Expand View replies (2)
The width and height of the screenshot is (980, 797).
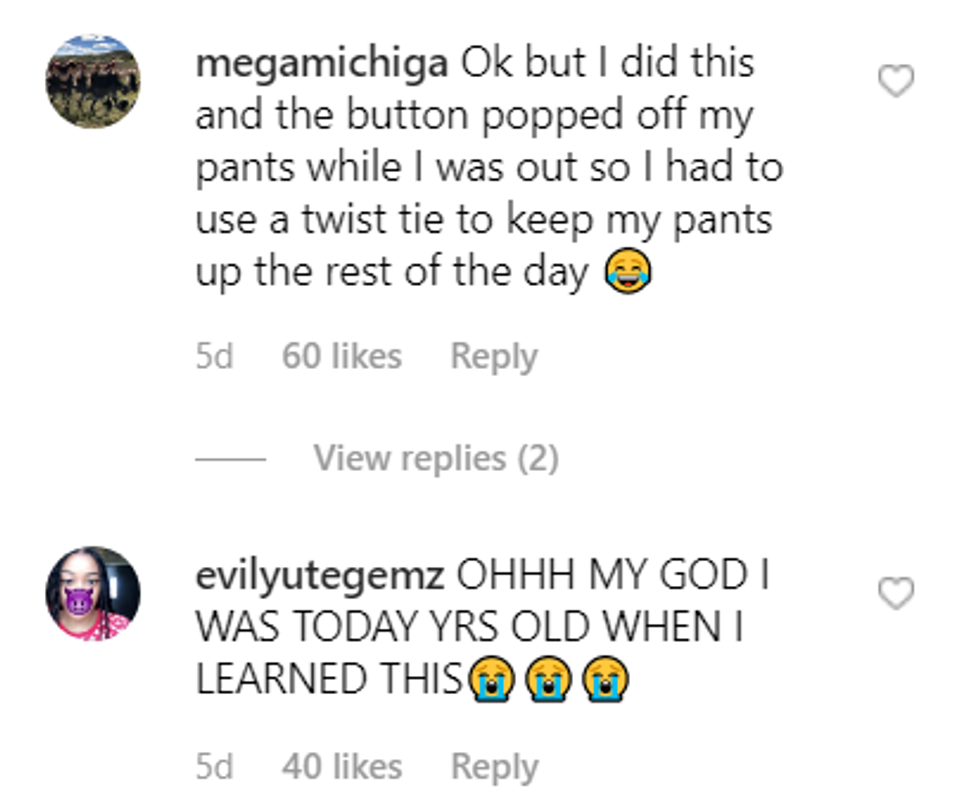click(x=436, y=458)
